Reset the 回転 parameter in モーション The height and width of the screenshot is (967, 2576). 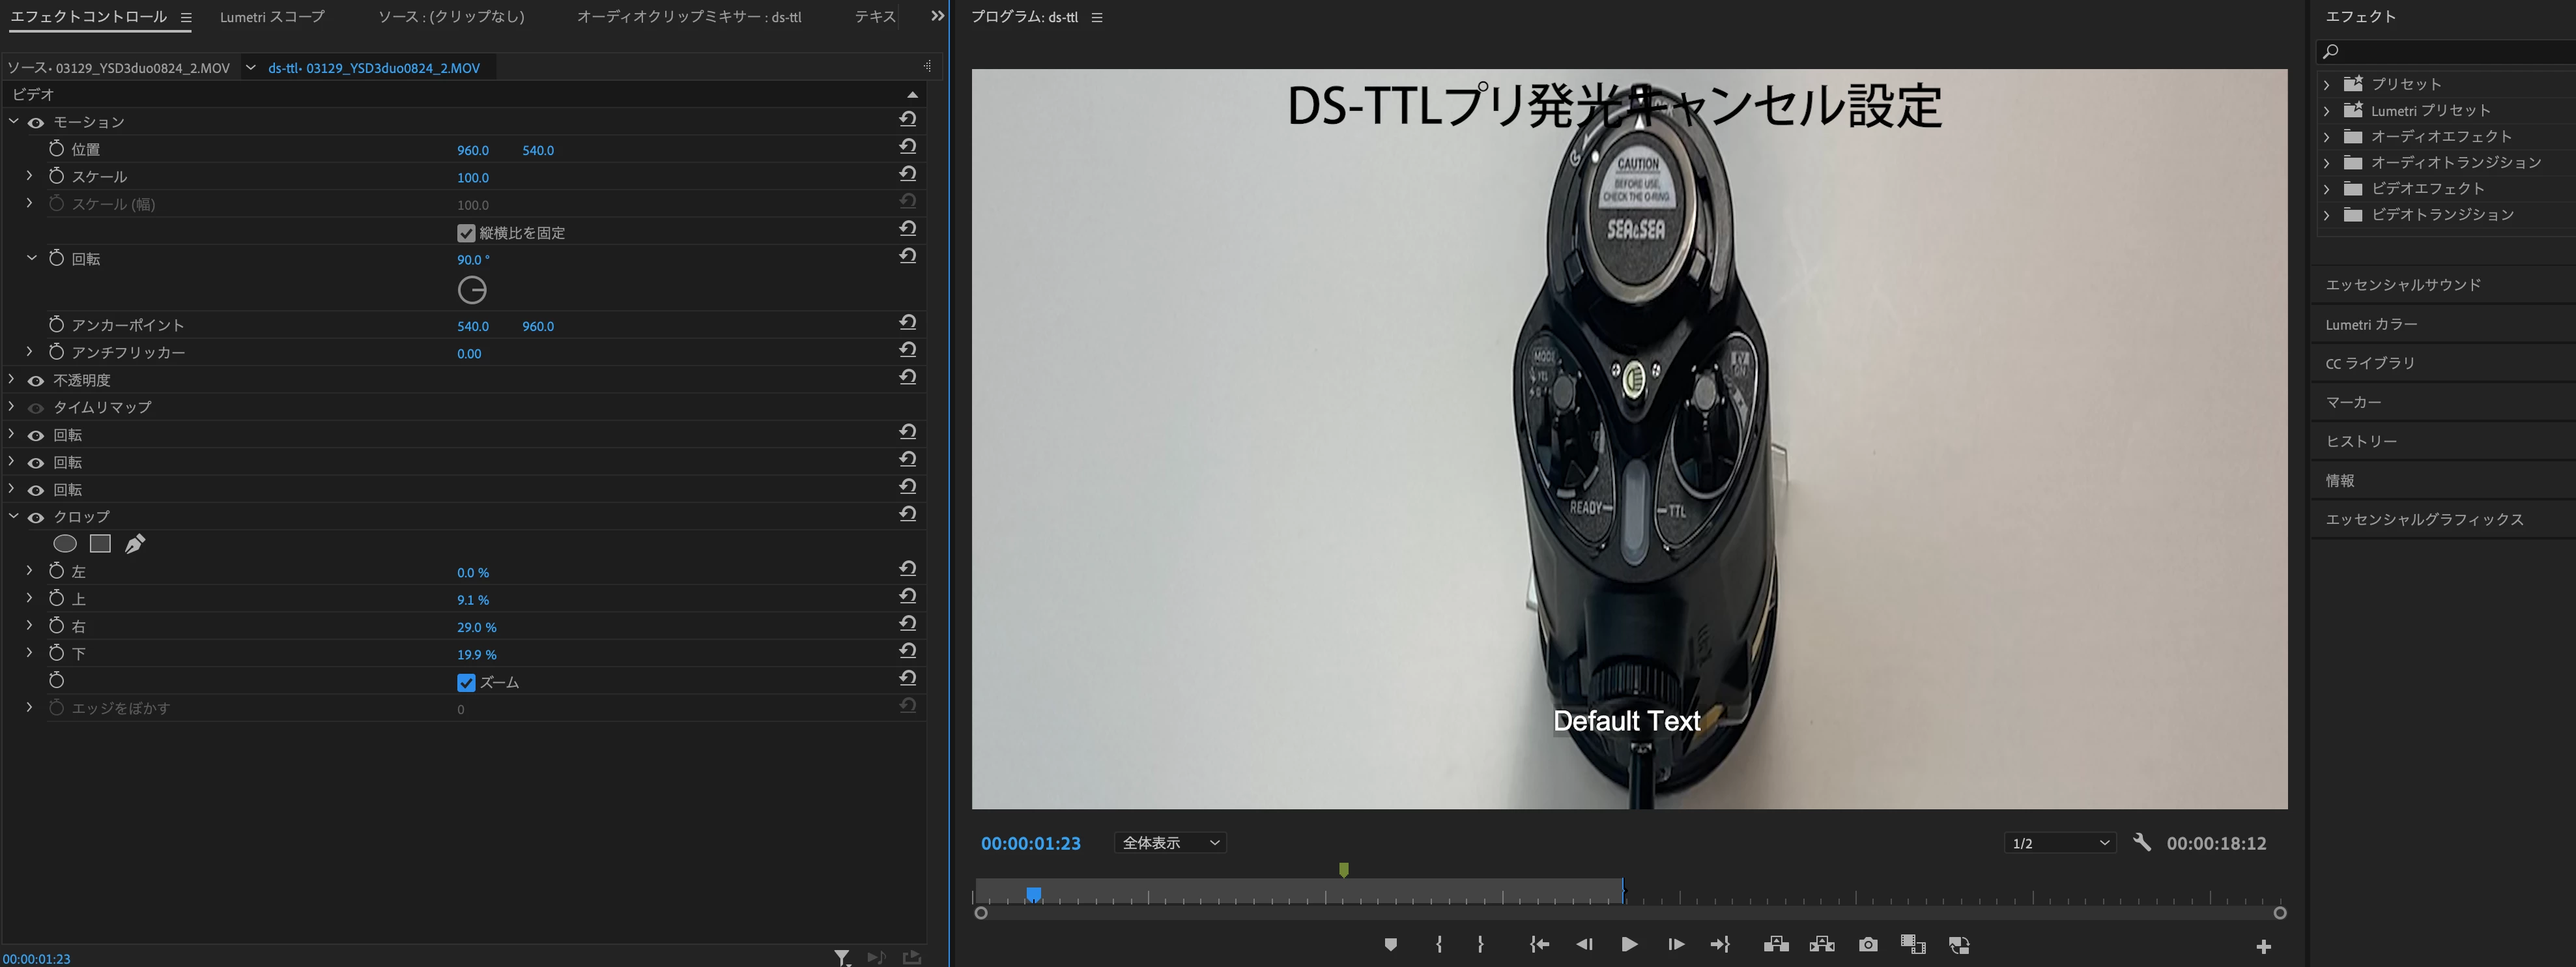coord(907,256)
